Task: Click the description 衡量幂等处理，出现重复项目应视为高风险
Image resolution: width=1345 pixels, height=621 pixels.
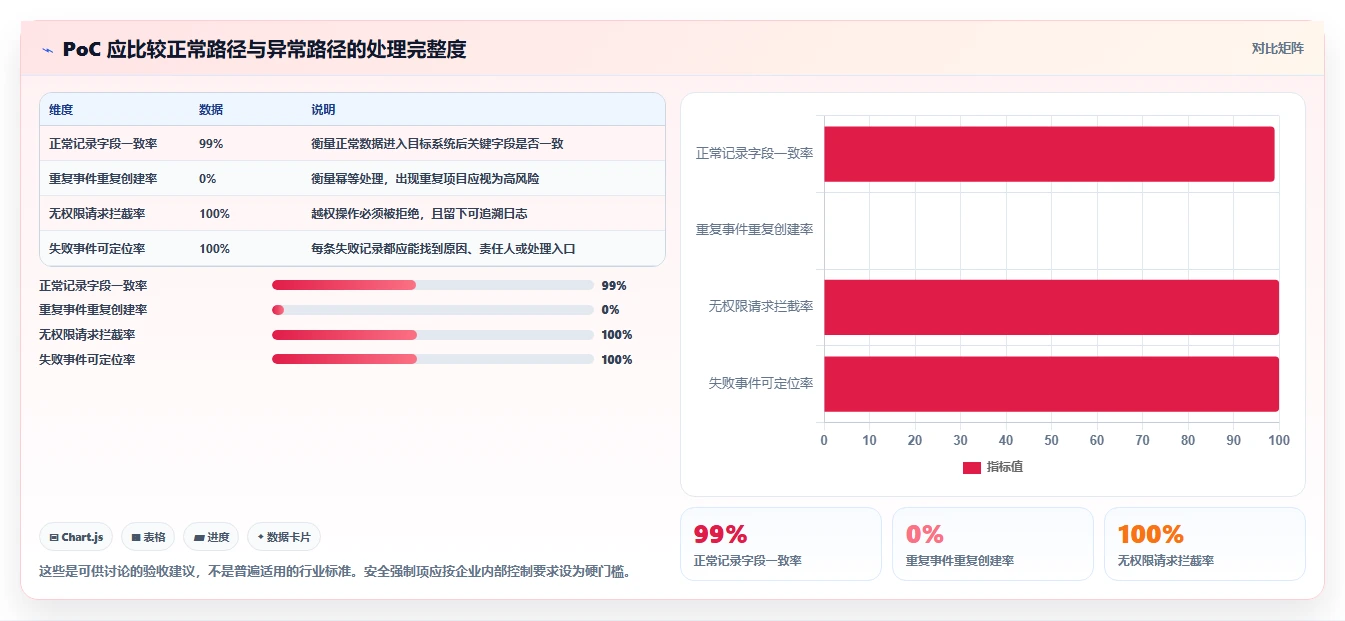Action: (425, 179)
